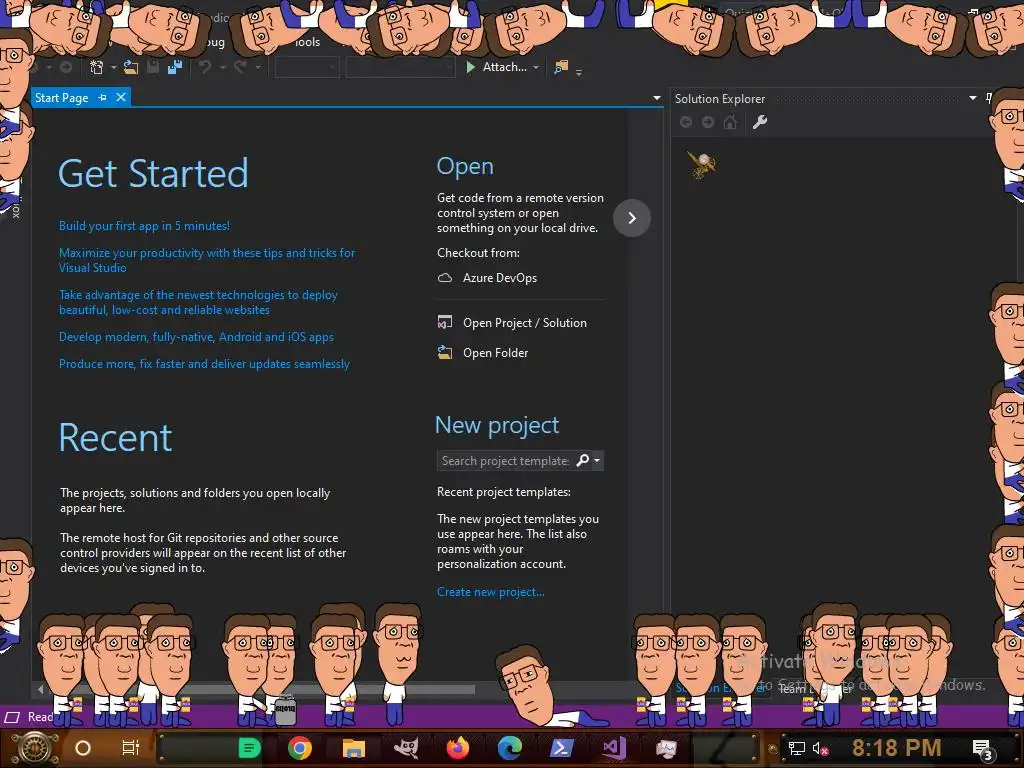
Task: Open the New Project dropdown arrow
Action: (114, 67)
